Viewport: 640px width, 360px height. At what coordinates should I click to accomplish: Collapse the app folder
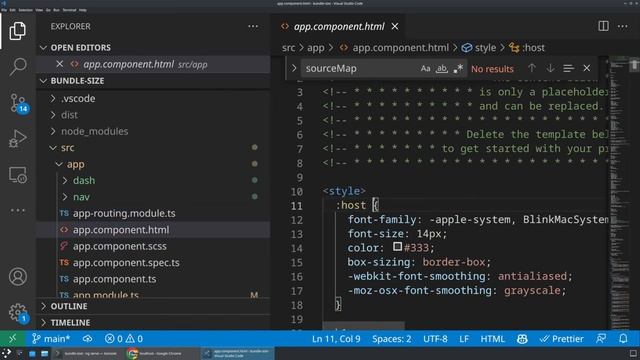point(76,164)
